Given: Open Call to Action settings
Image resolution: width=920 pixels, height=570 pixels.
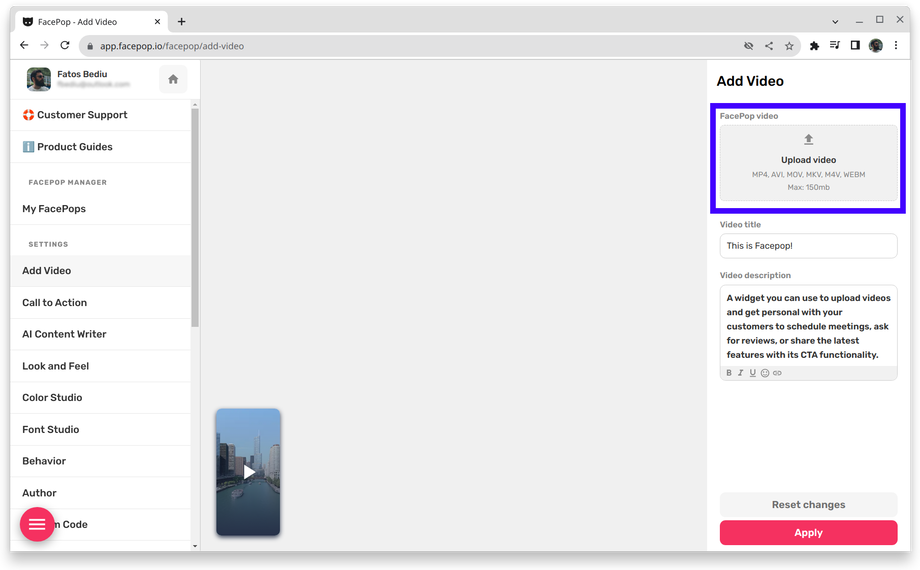Looking at the screenshot, I should [x=100, y=303].
